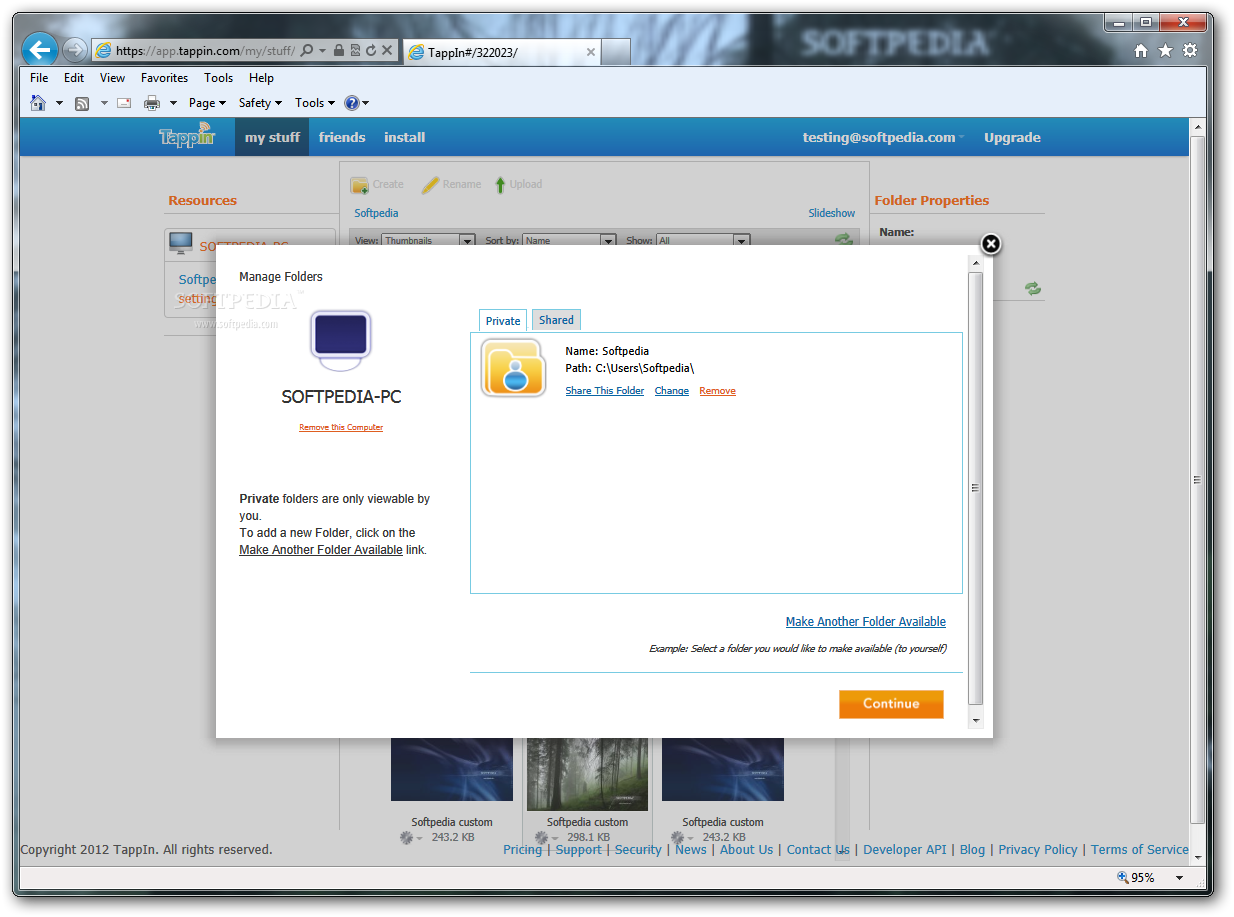Click the RSS feeds icon
The width and height of the screenshot is (1234, 917).
(x=82, y=103)
